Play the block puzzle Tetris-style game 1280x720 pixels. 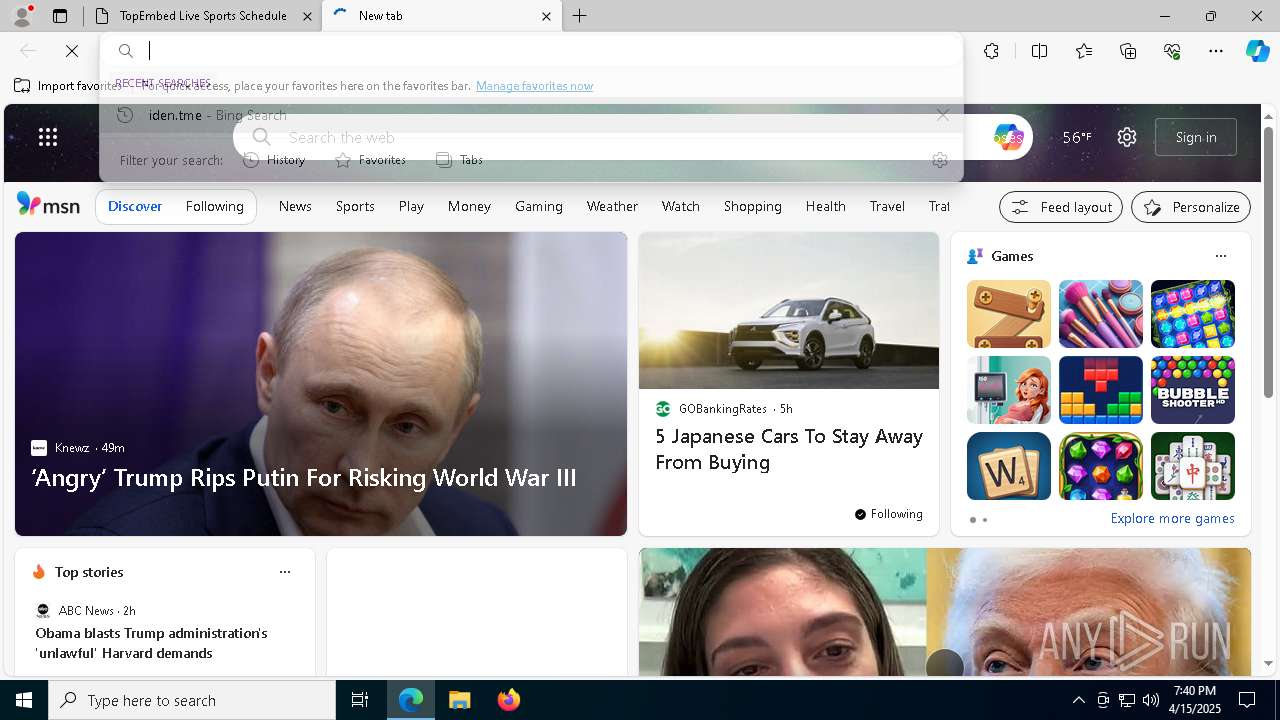tap(1101, 390)
